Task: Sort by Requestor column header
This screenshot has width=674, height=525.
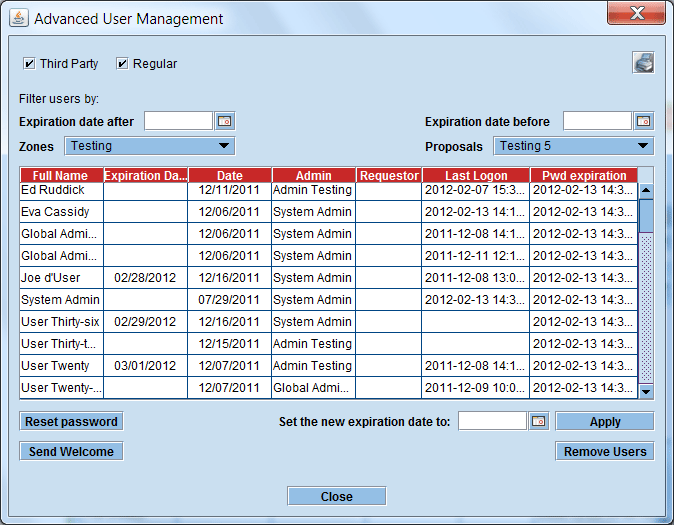Action: (x=389, y=175)
